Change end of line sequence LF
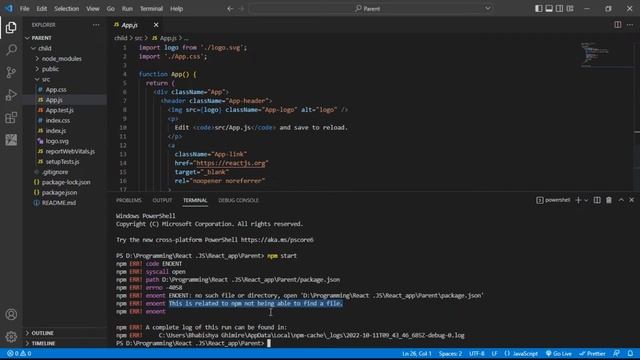The width and height of the screenshot is (640, 360). (x=494, y=353)
